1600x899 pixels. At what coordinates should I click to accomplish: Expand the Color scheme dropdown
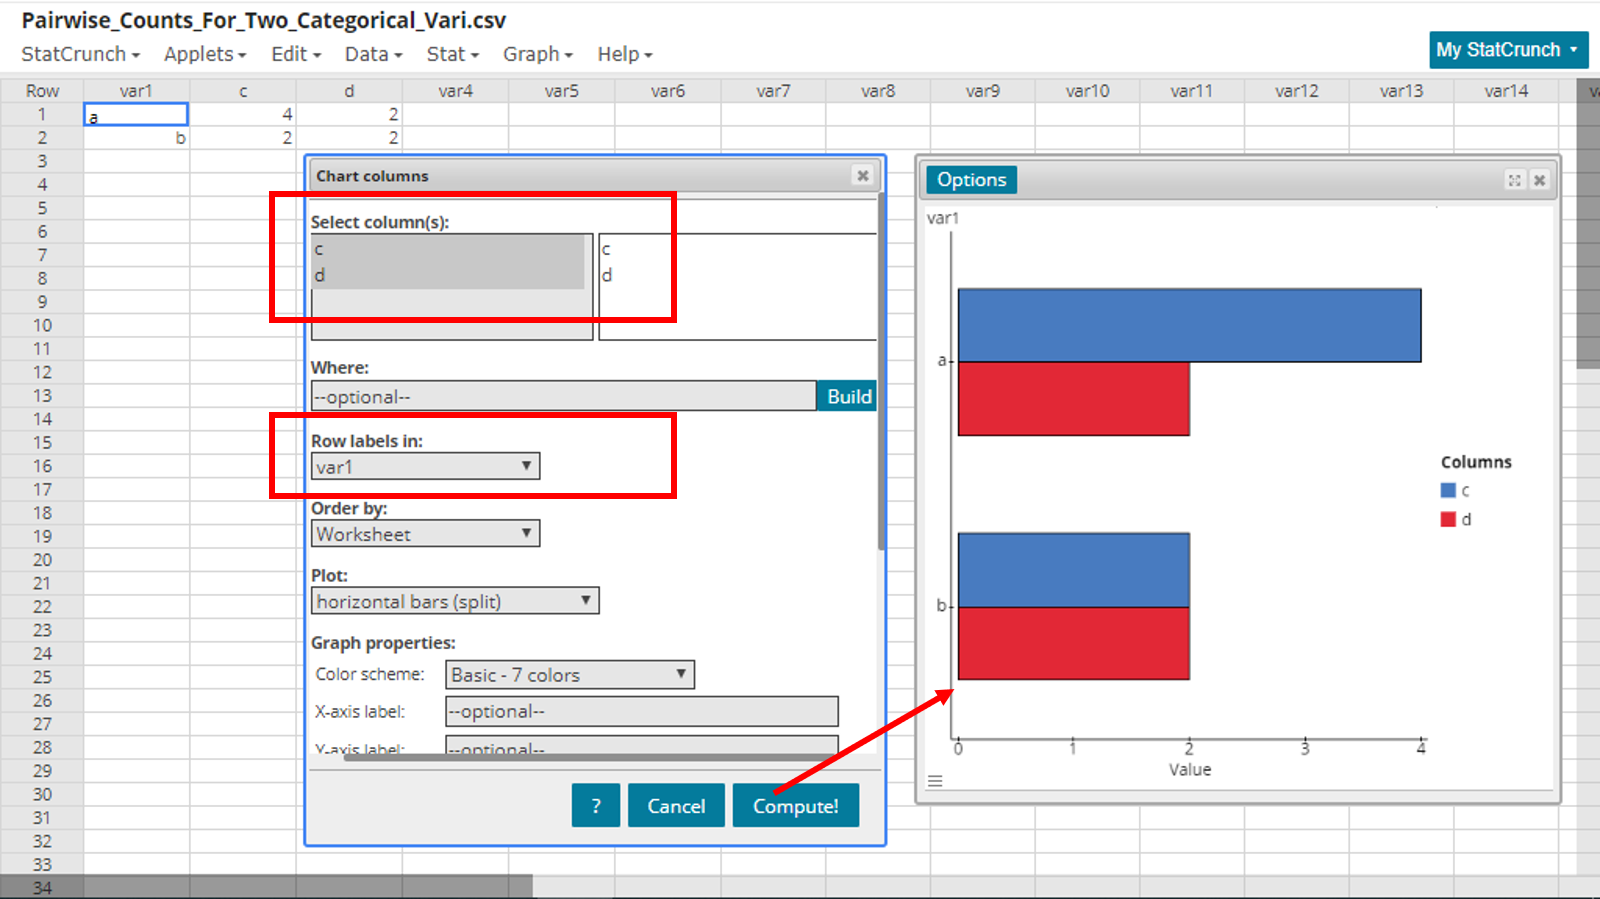[569, 675]
